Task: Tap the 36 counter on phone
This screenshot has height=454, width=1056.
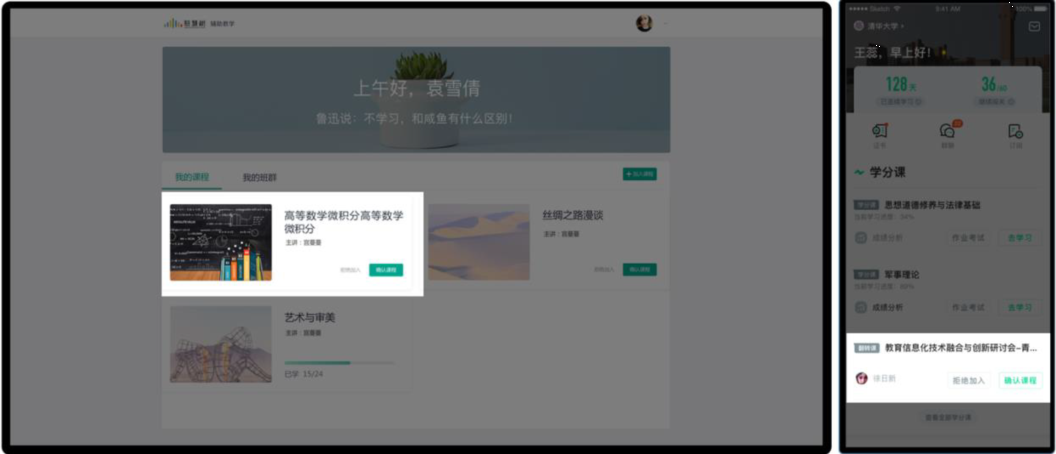Action: tap(993, 84)
